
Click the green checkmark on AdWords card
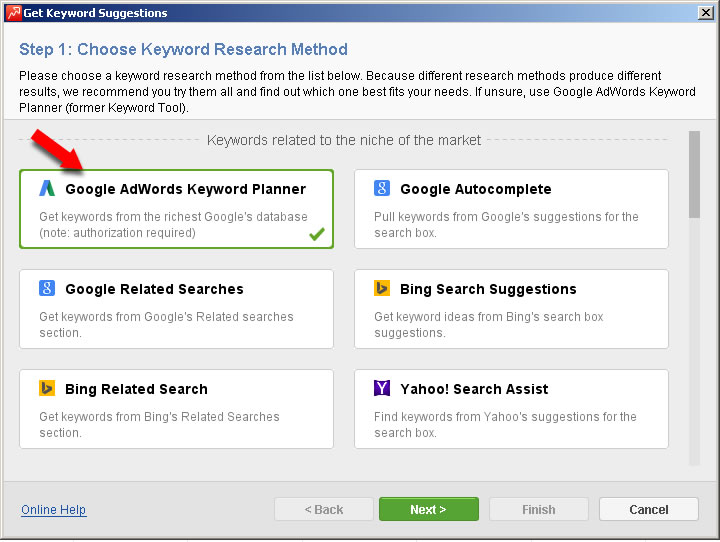(317, 234)
